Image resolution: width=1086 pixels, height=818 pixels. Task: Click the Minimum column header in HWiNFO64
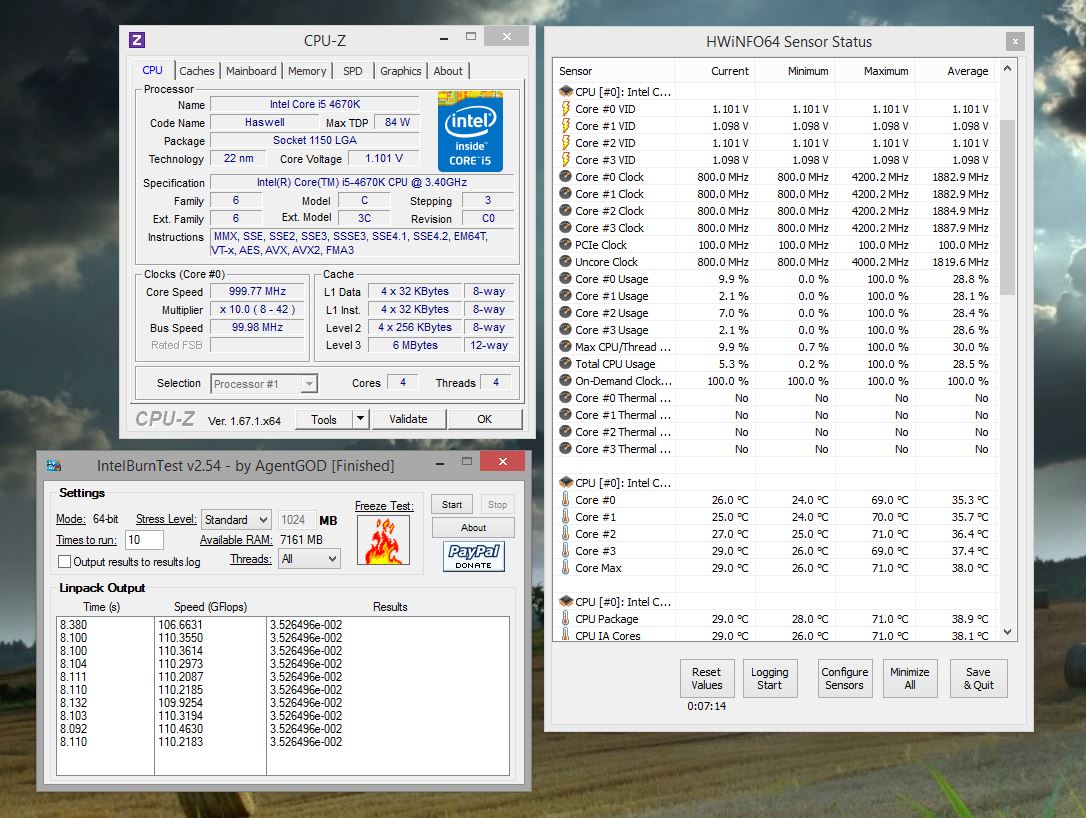pyautogui.click(x=795, y=71)
